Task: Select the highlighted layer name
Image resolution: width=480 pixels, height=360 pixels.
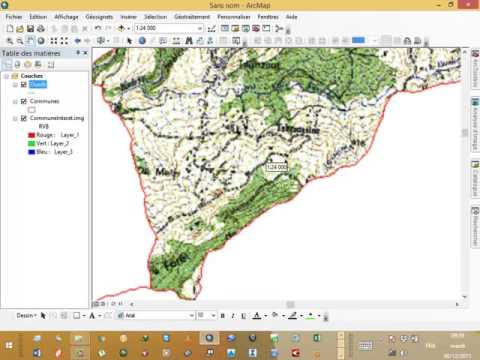Action: tap(38, 85)
